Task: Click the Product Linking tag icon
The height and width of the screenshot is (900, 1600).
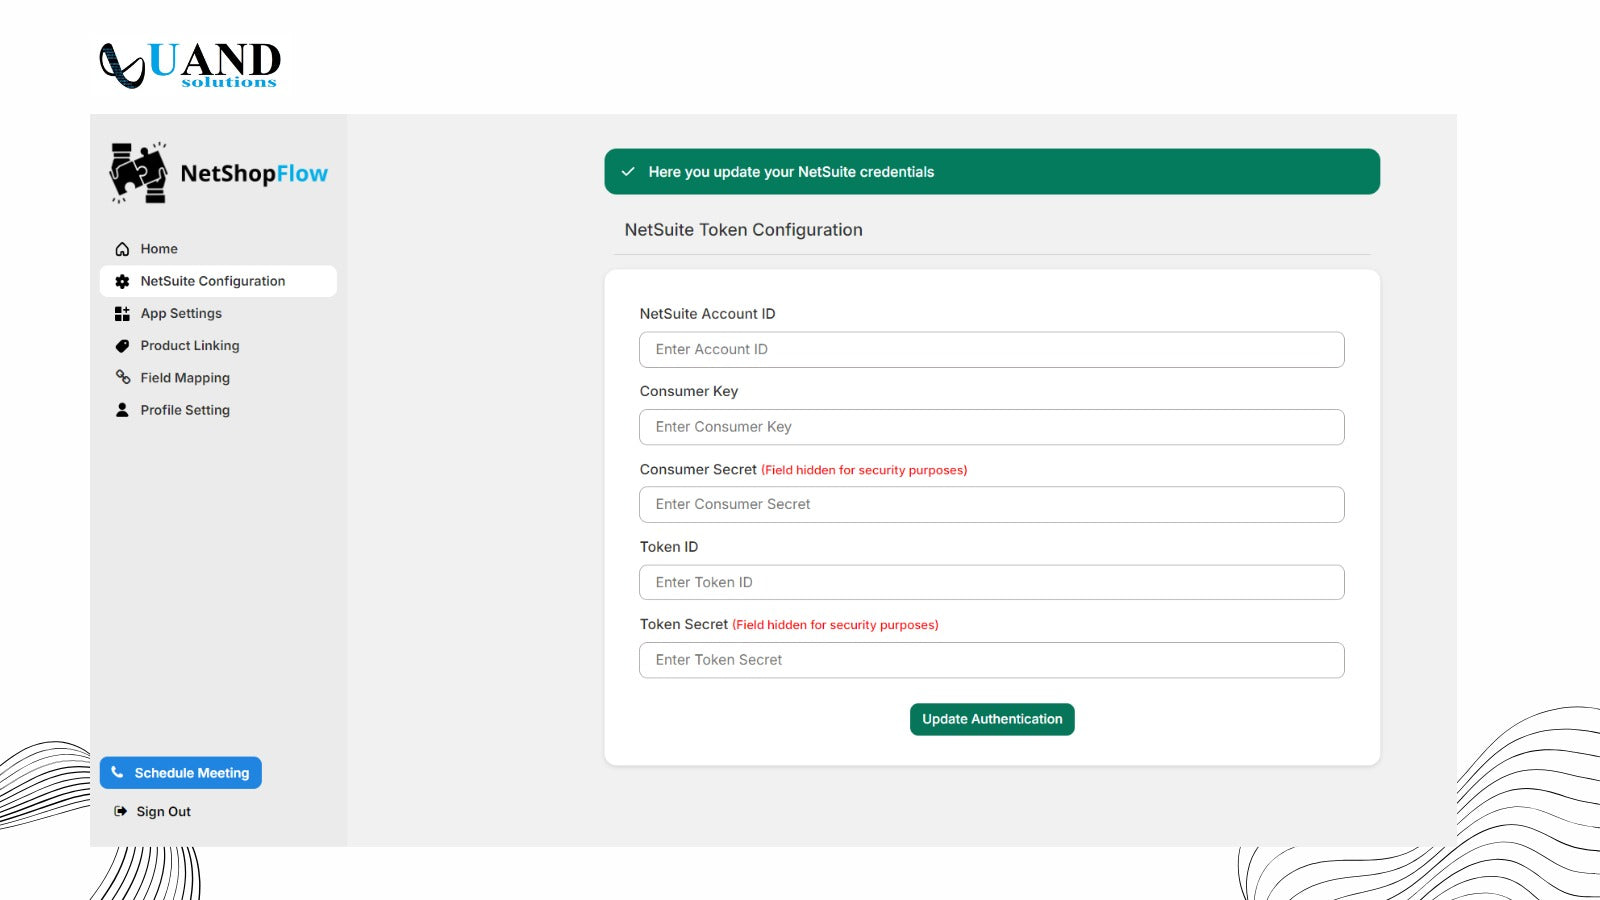Action: [121, 345]
